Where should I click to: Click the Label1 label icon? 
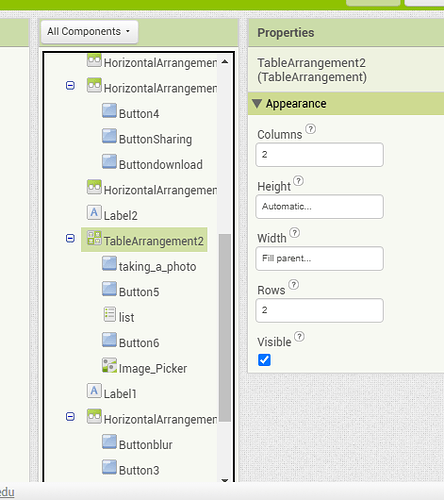[x=94, y=391]
